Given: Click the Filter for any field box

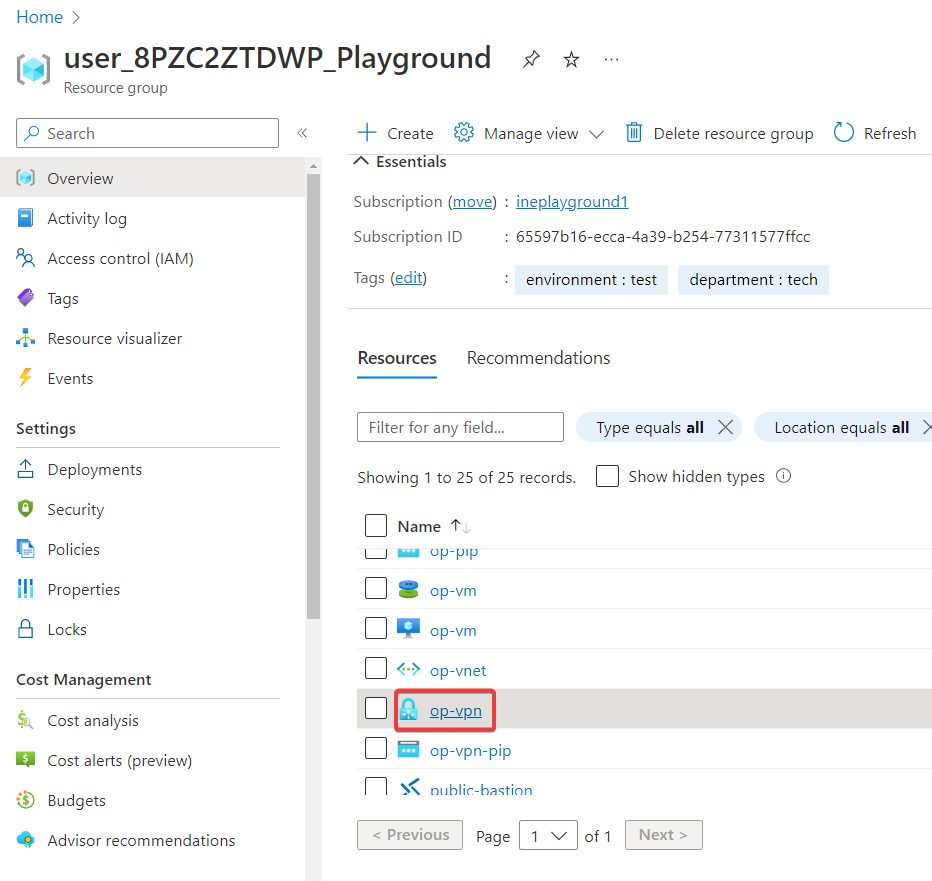Looking at the screenshot, I should click(460, 427).
